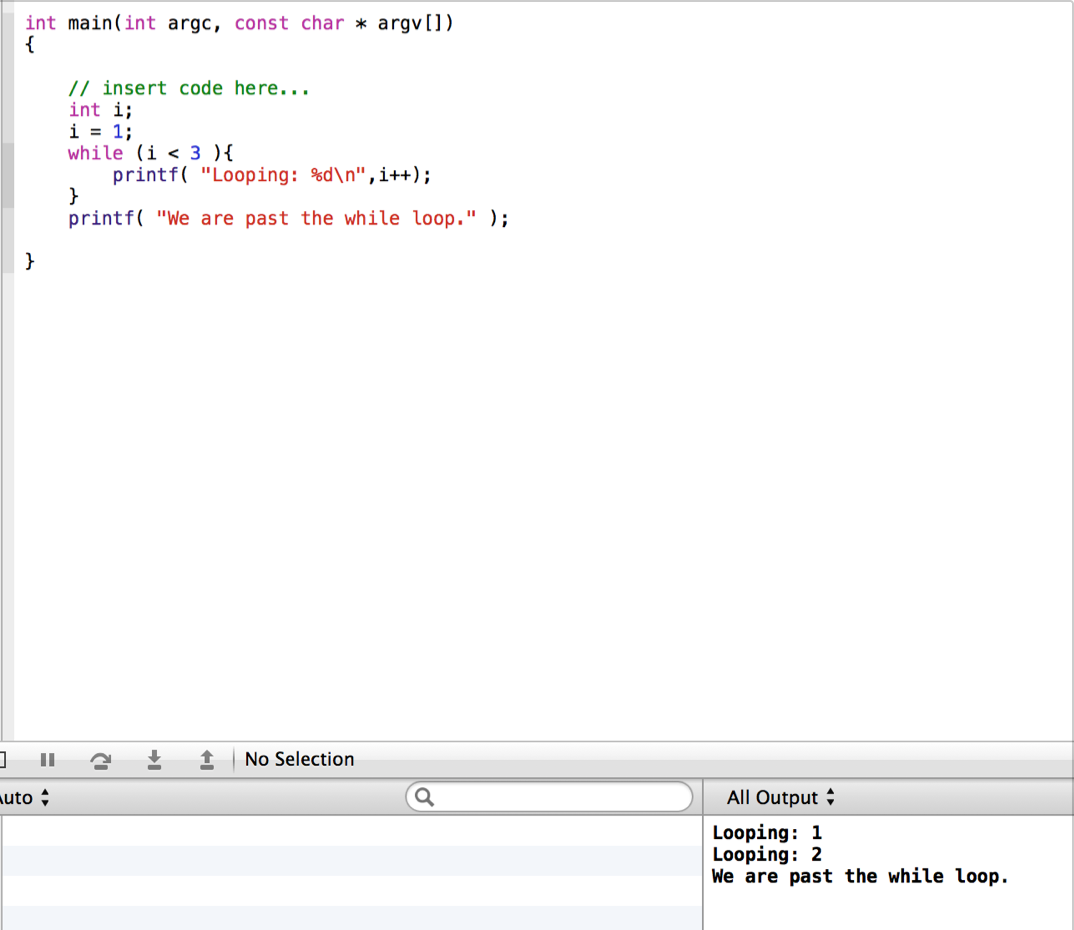The height and width of the screenshot is (930, 1074).
Task: Click the Step Over debug icon
Action: 101,760
